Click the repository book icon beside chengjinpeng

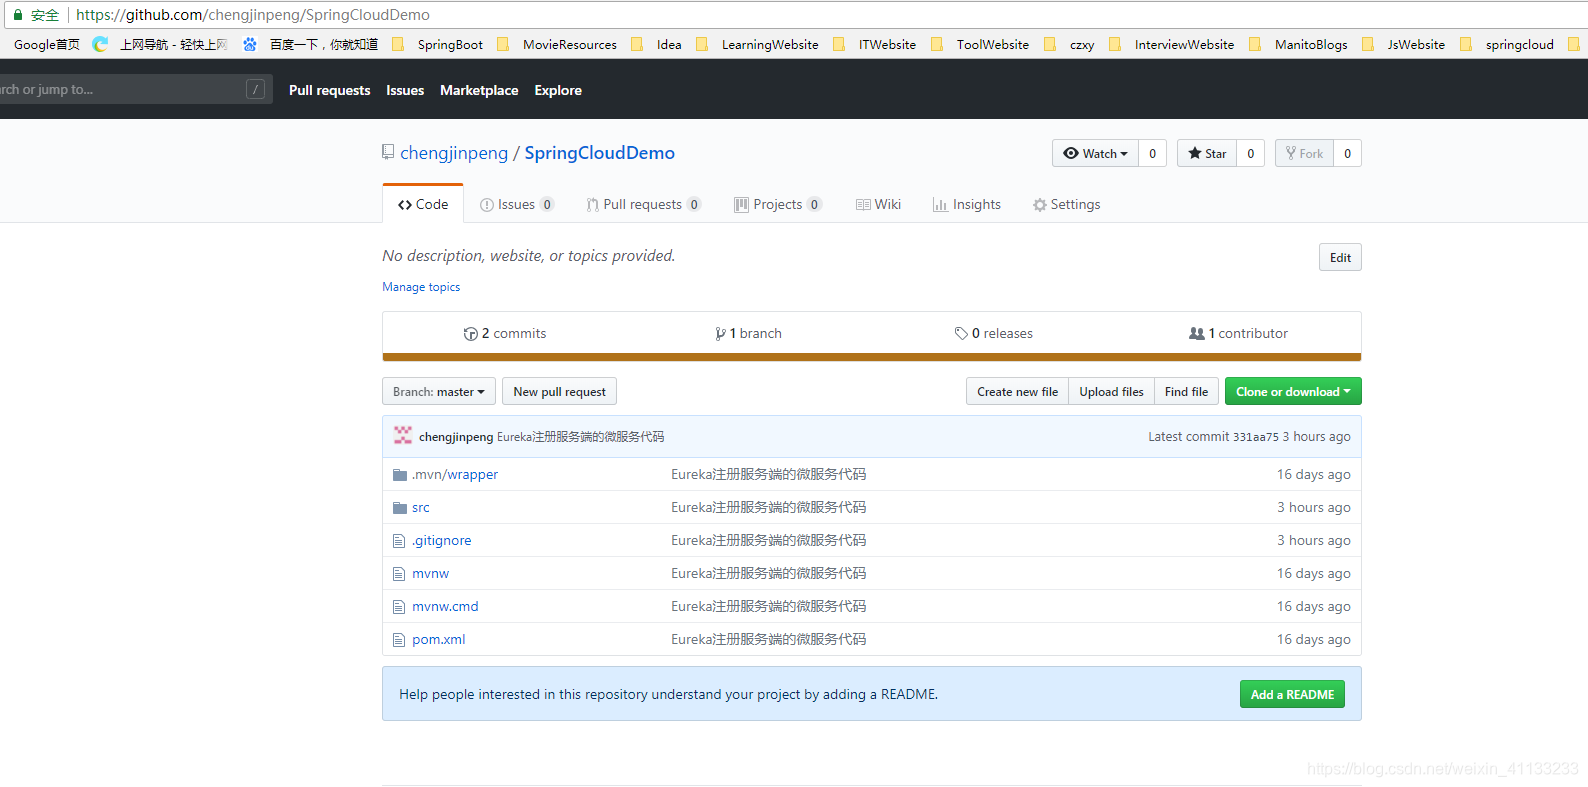(388, 152)
